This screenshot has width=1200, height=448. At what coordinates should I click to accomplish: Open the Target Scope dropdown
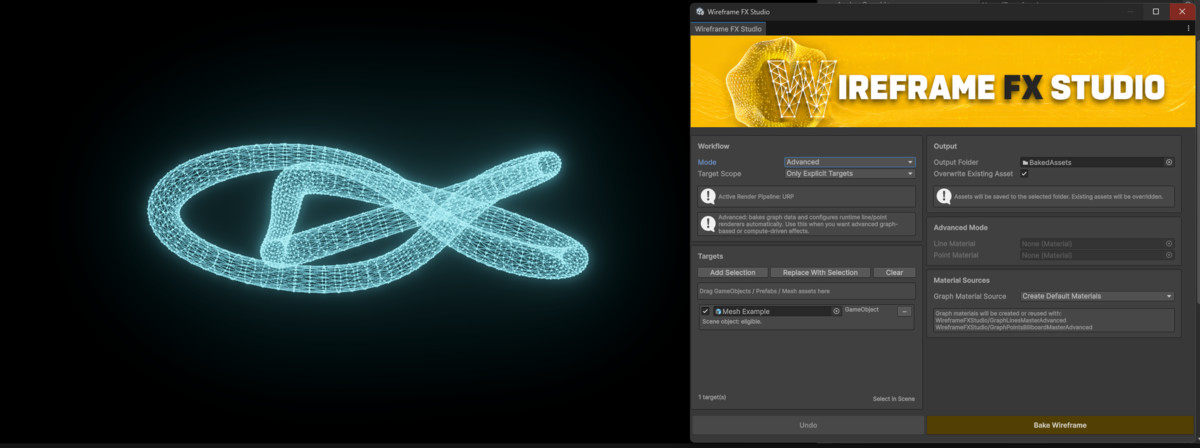click(850, 173)
